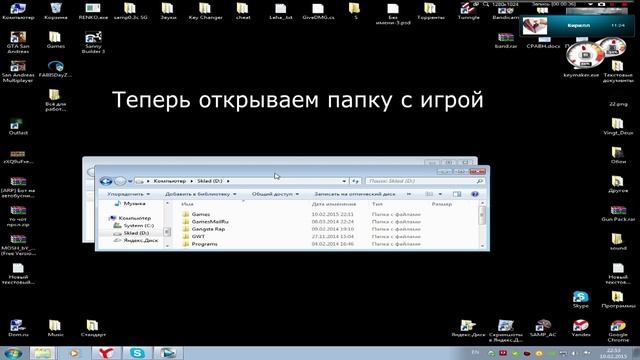Click the address bar refresh button
The width and height of the screenshot is (640, 360).
pos(356,181)
